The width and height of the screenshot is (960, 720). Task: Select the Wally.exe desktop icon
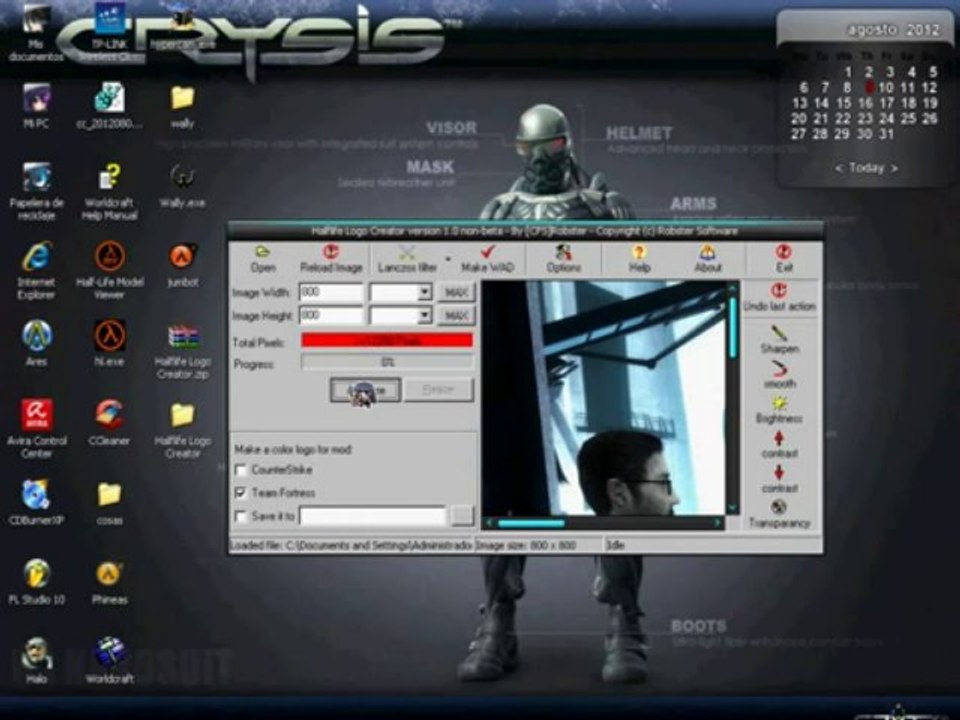(x=182, y=178)
